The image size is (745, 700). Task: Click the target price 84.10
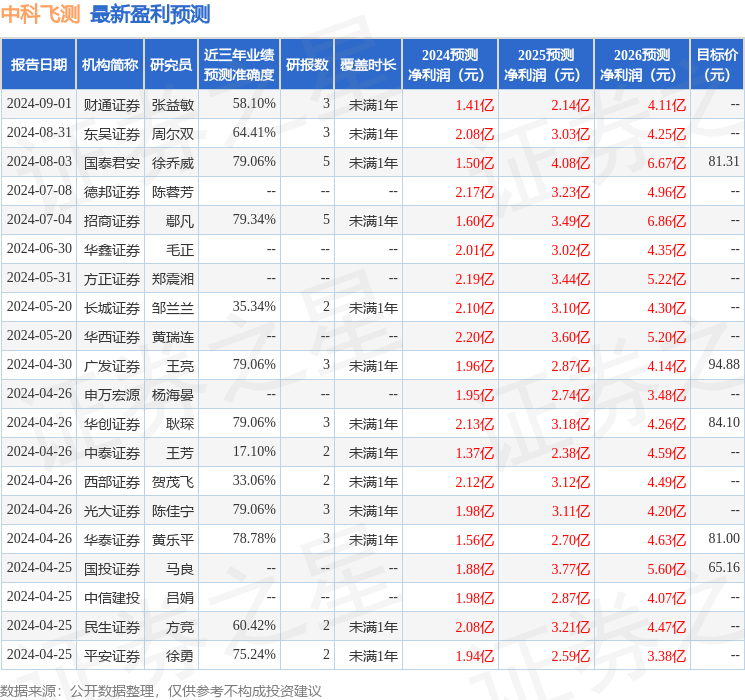pyautogui.click(x=724, y=422)
